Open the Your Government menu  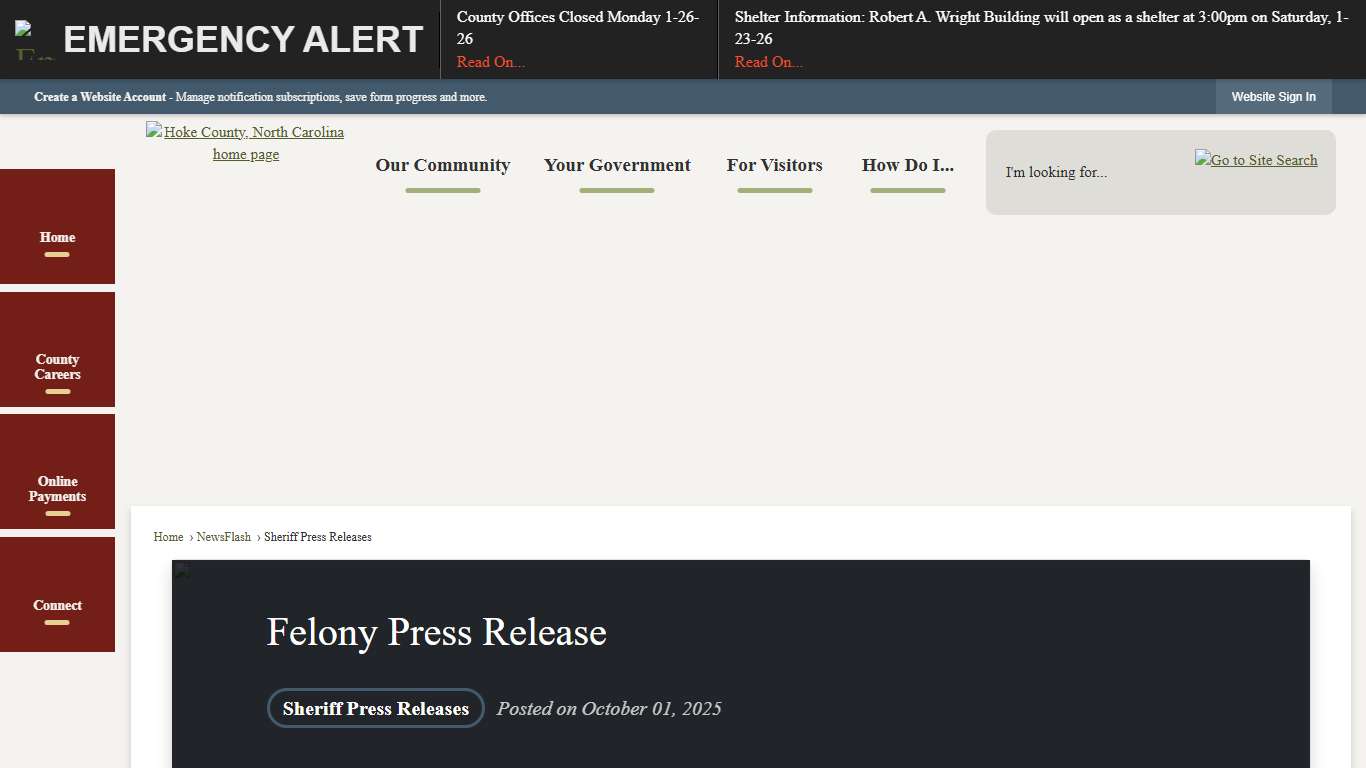coord(617,165)
